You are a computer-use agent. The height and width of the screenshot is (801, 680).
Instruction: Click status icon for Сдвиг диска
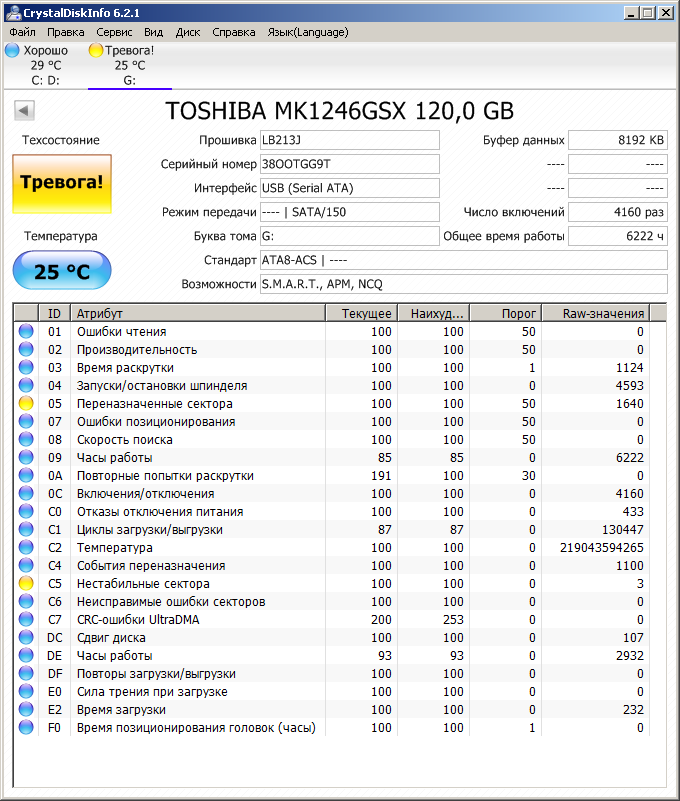26,638
